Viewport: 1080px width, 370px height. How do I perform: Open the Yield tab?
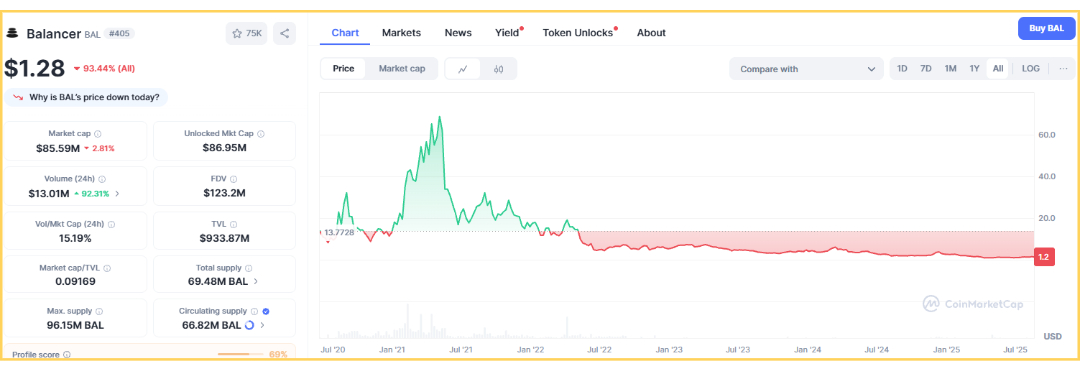click(x=508, y=32)
